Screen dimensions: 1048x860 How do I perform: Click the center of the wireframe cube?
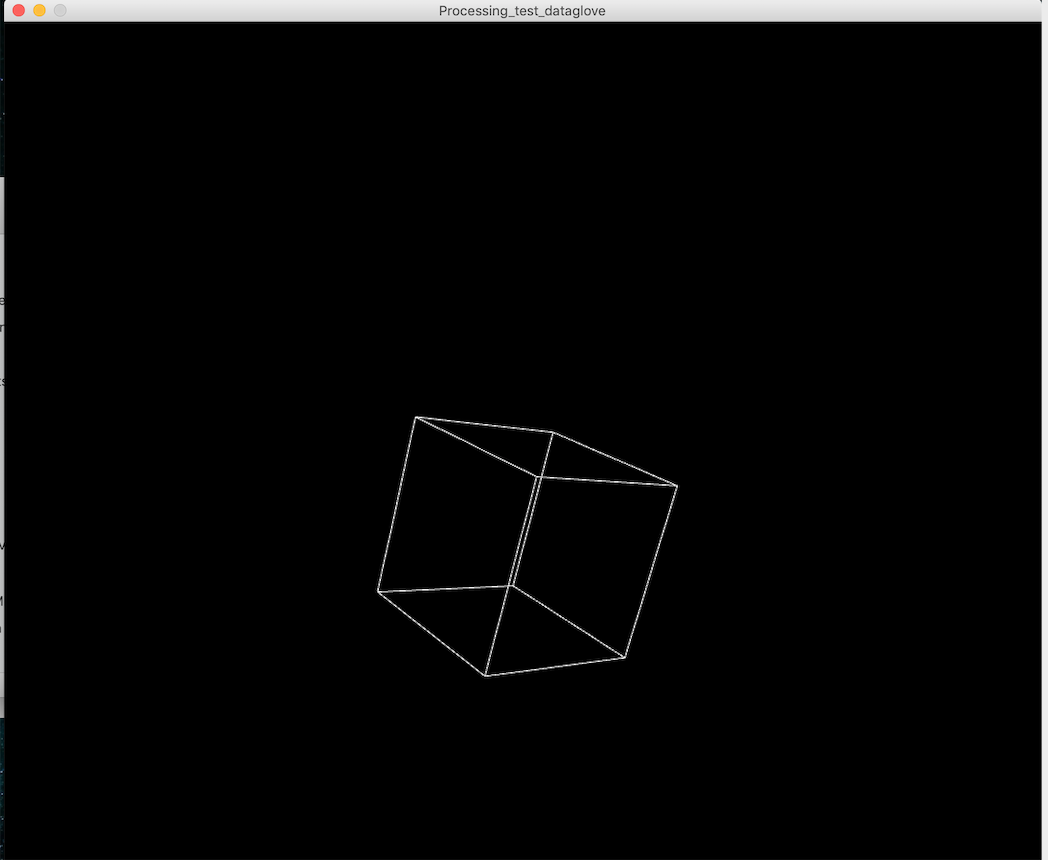[x=525, y=545]
